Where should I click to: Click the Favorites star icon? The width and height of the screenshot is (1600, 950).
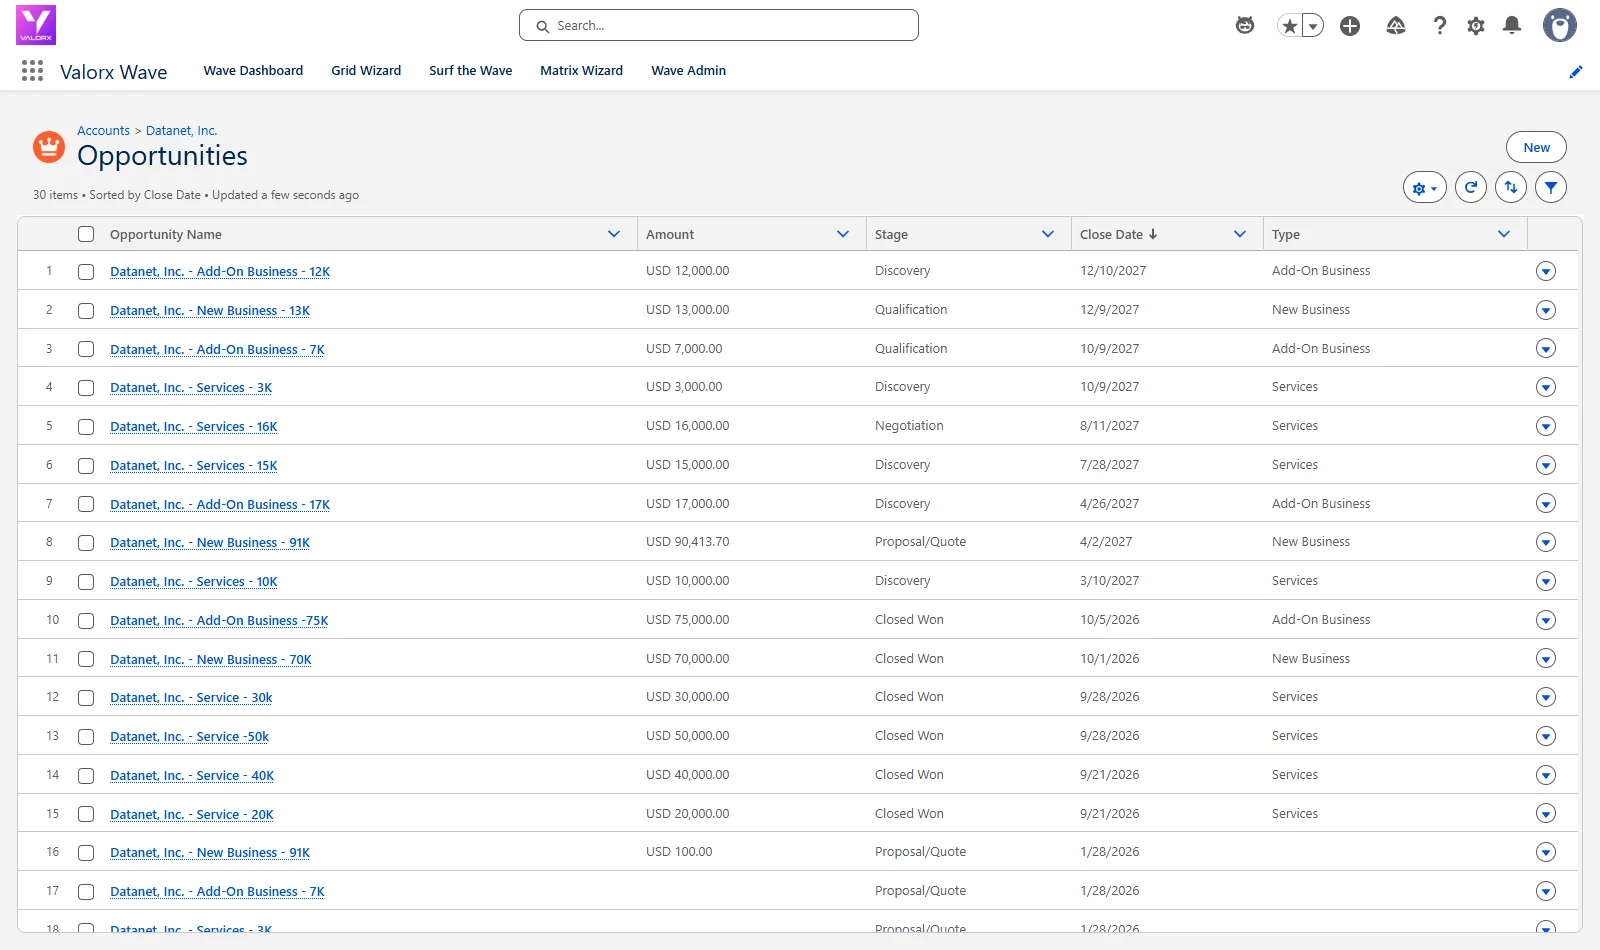click(1290, 26)
